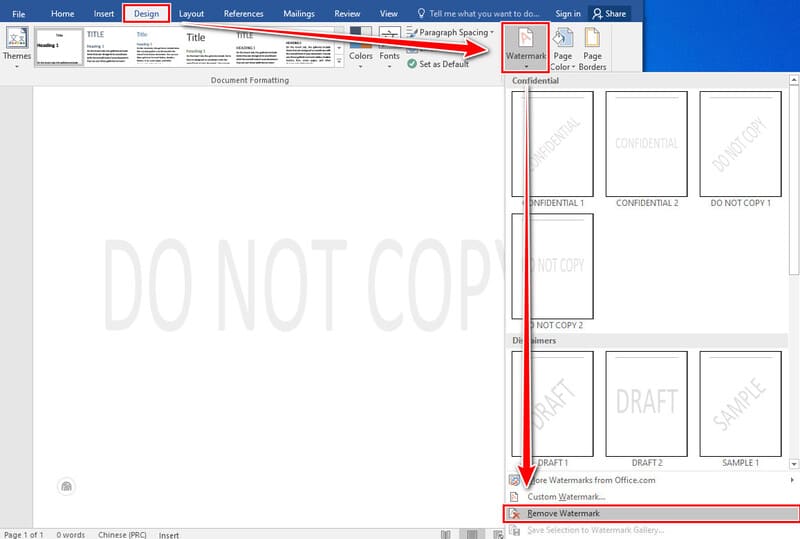Choose CONFIDENTIAL 1 watermark thumbnail

coord(553,143)
